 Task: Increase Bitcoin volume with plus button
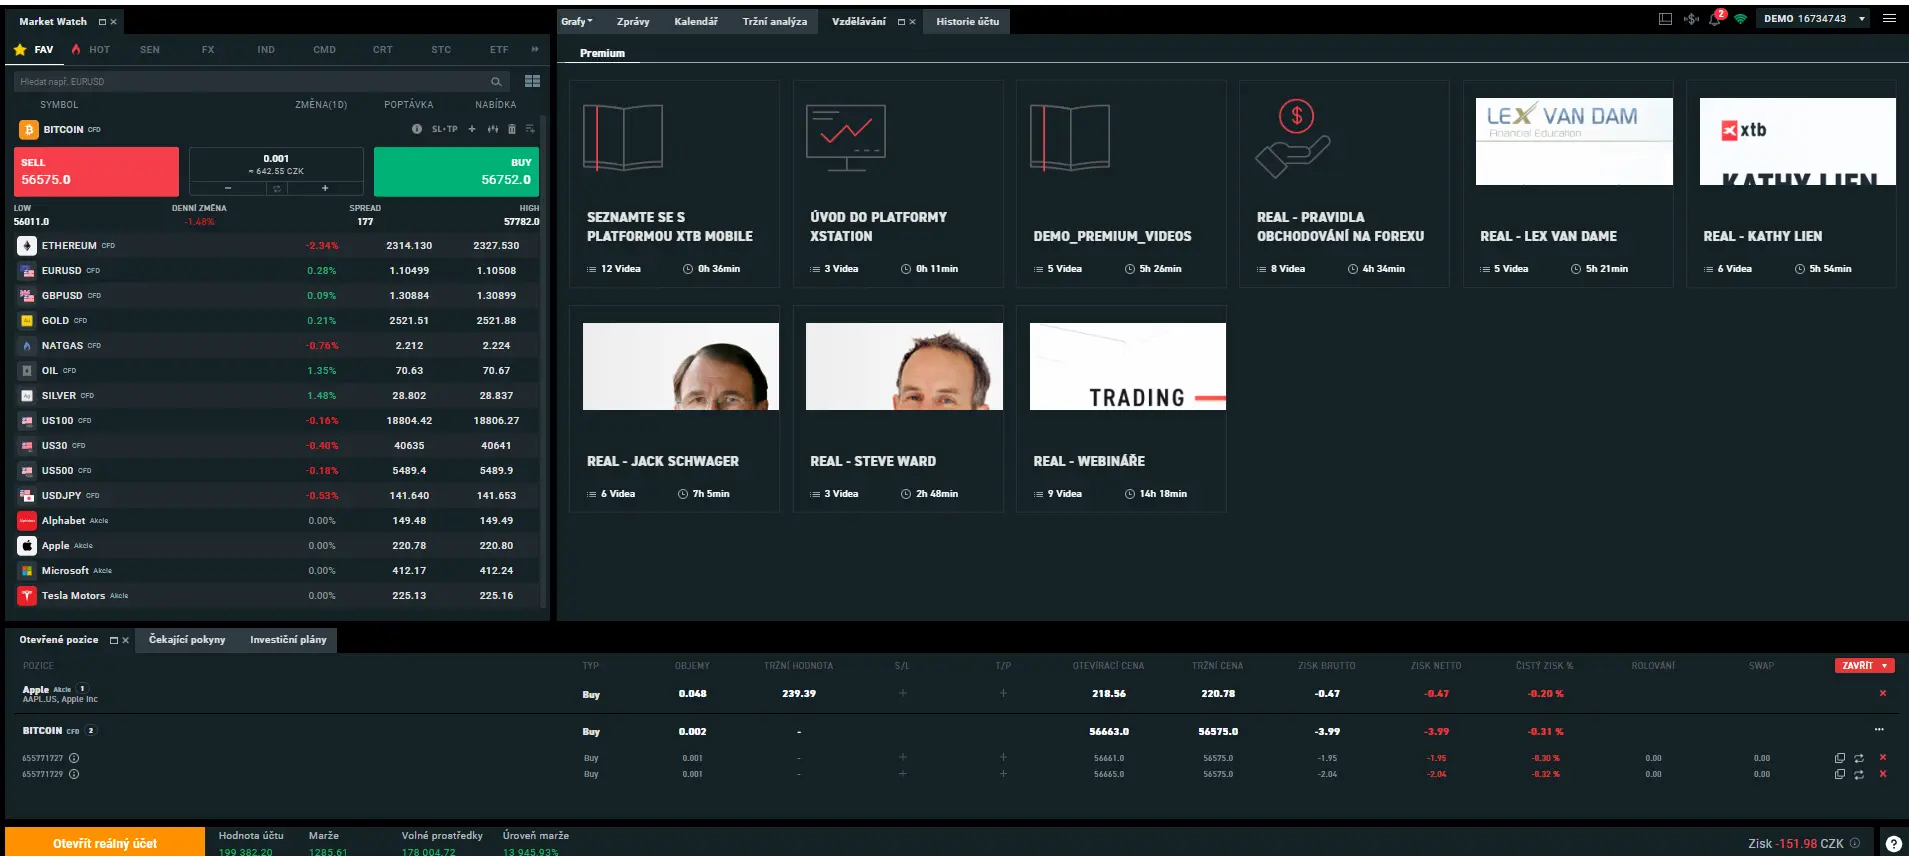pyautogui.click(x=325, y=188)
